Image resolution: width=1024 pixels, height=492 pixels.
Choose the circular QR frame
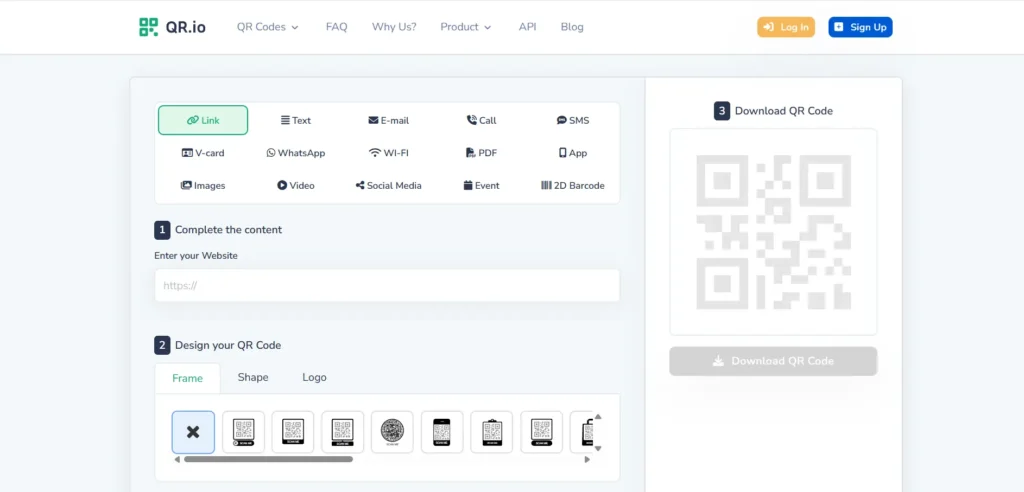click(x=392, y=432)
